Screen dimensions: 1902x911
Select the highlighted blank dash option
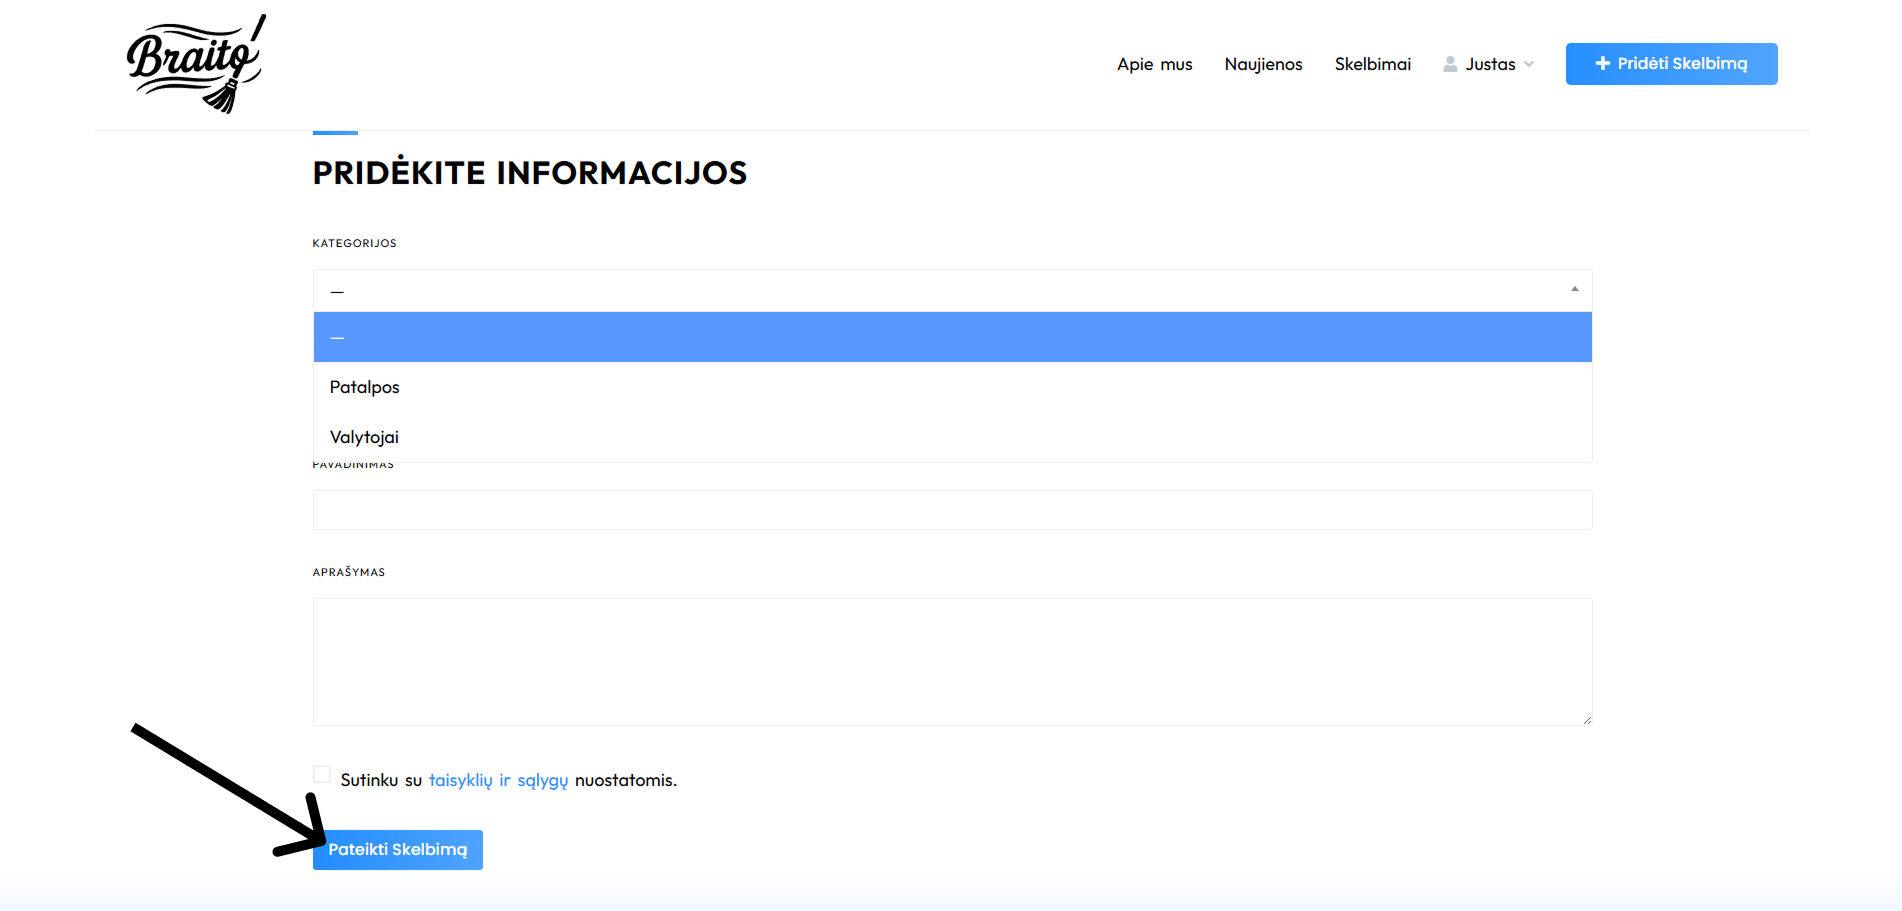coord(950,337)
